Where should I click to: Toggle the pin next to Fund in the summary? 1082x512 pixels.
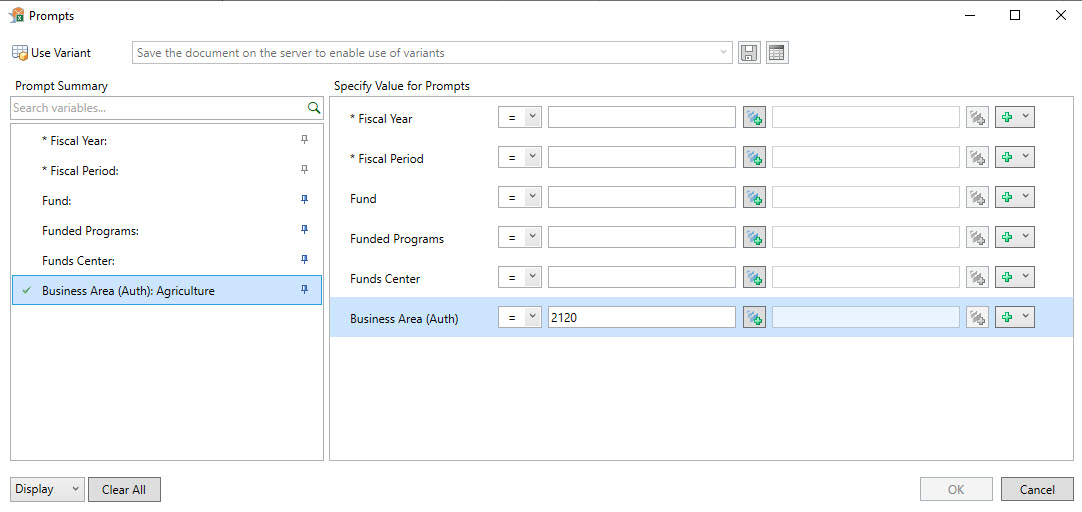[304, 200]
